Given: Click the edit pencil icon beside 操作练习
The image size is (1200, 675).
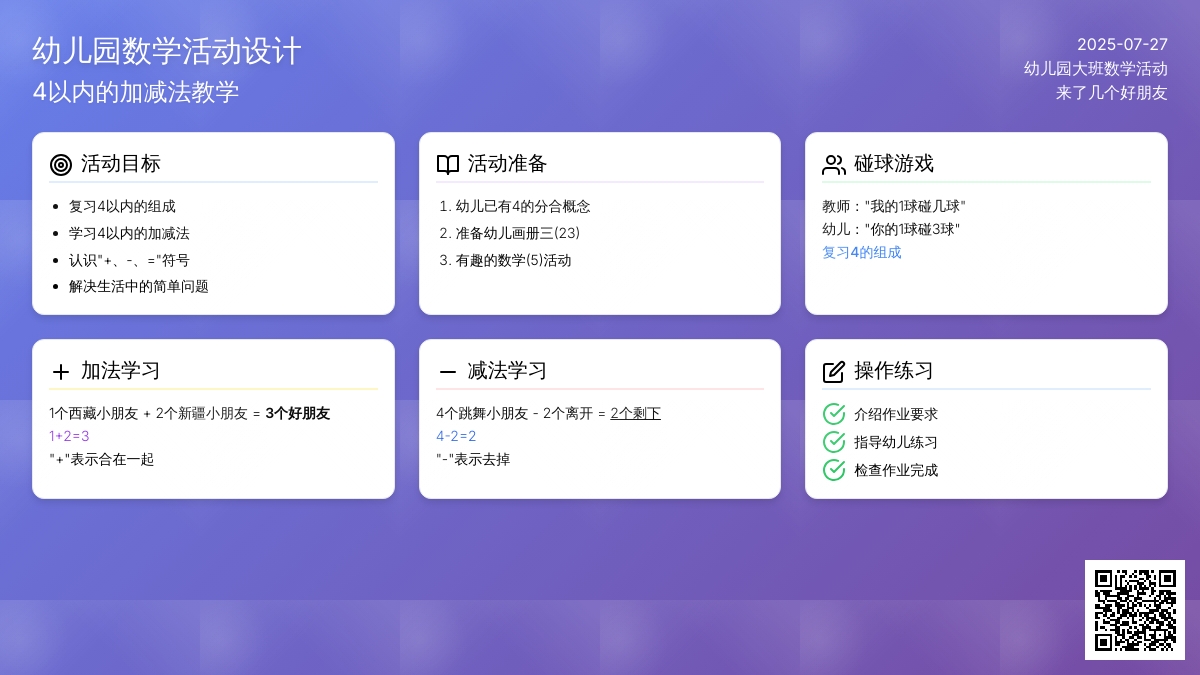Looking at the screenshot, I should click(x=834, y=372).
